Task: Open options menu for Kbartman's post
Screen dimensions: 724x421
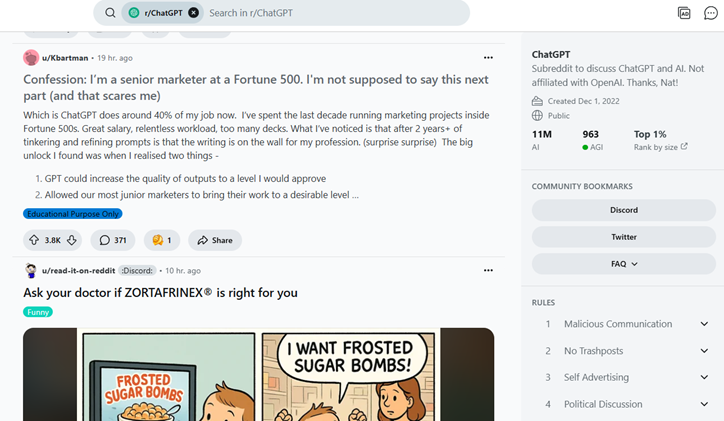Action: pyautogui.click(x=488, y=58)
